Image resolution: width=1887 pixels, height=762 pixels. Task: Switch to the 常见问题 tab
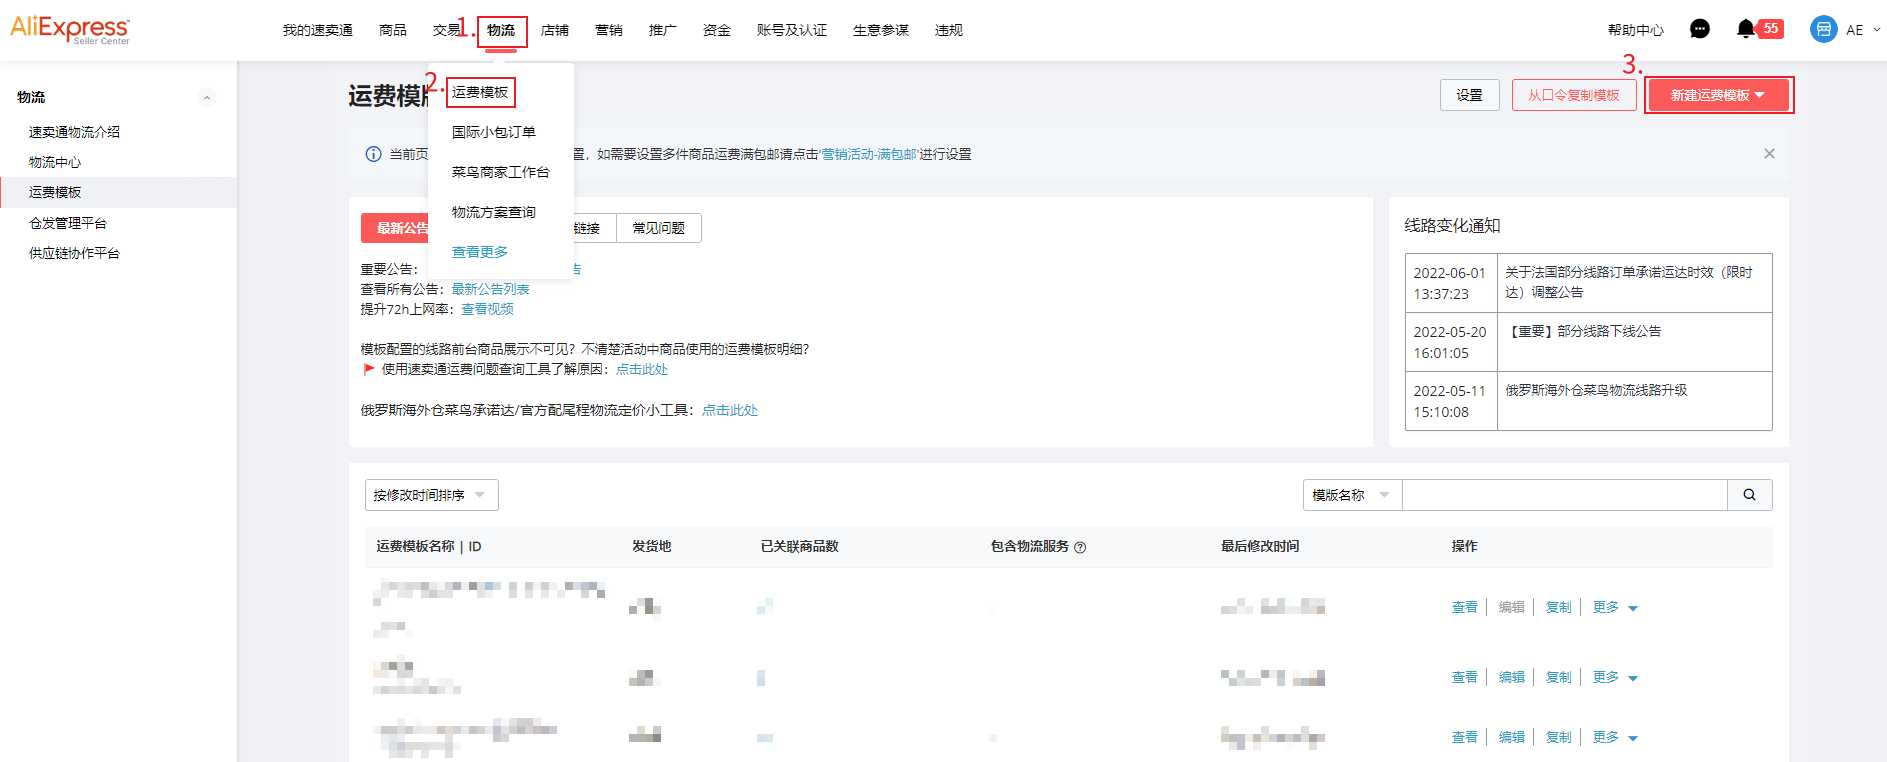click(659, 228)
